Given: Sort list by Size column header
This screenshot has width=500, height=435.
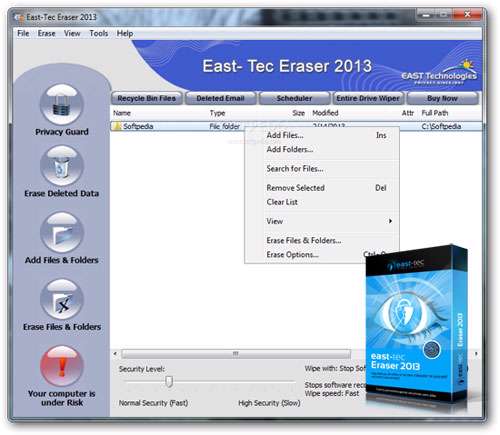Looking at the screenshot, I should [298, 113].
